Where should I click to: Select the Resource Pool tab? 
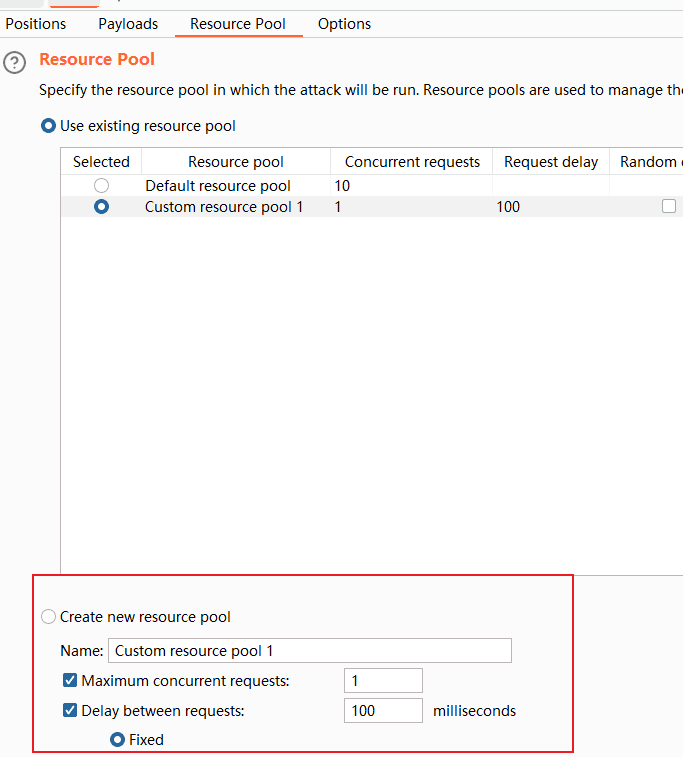(x=238, y=24)
